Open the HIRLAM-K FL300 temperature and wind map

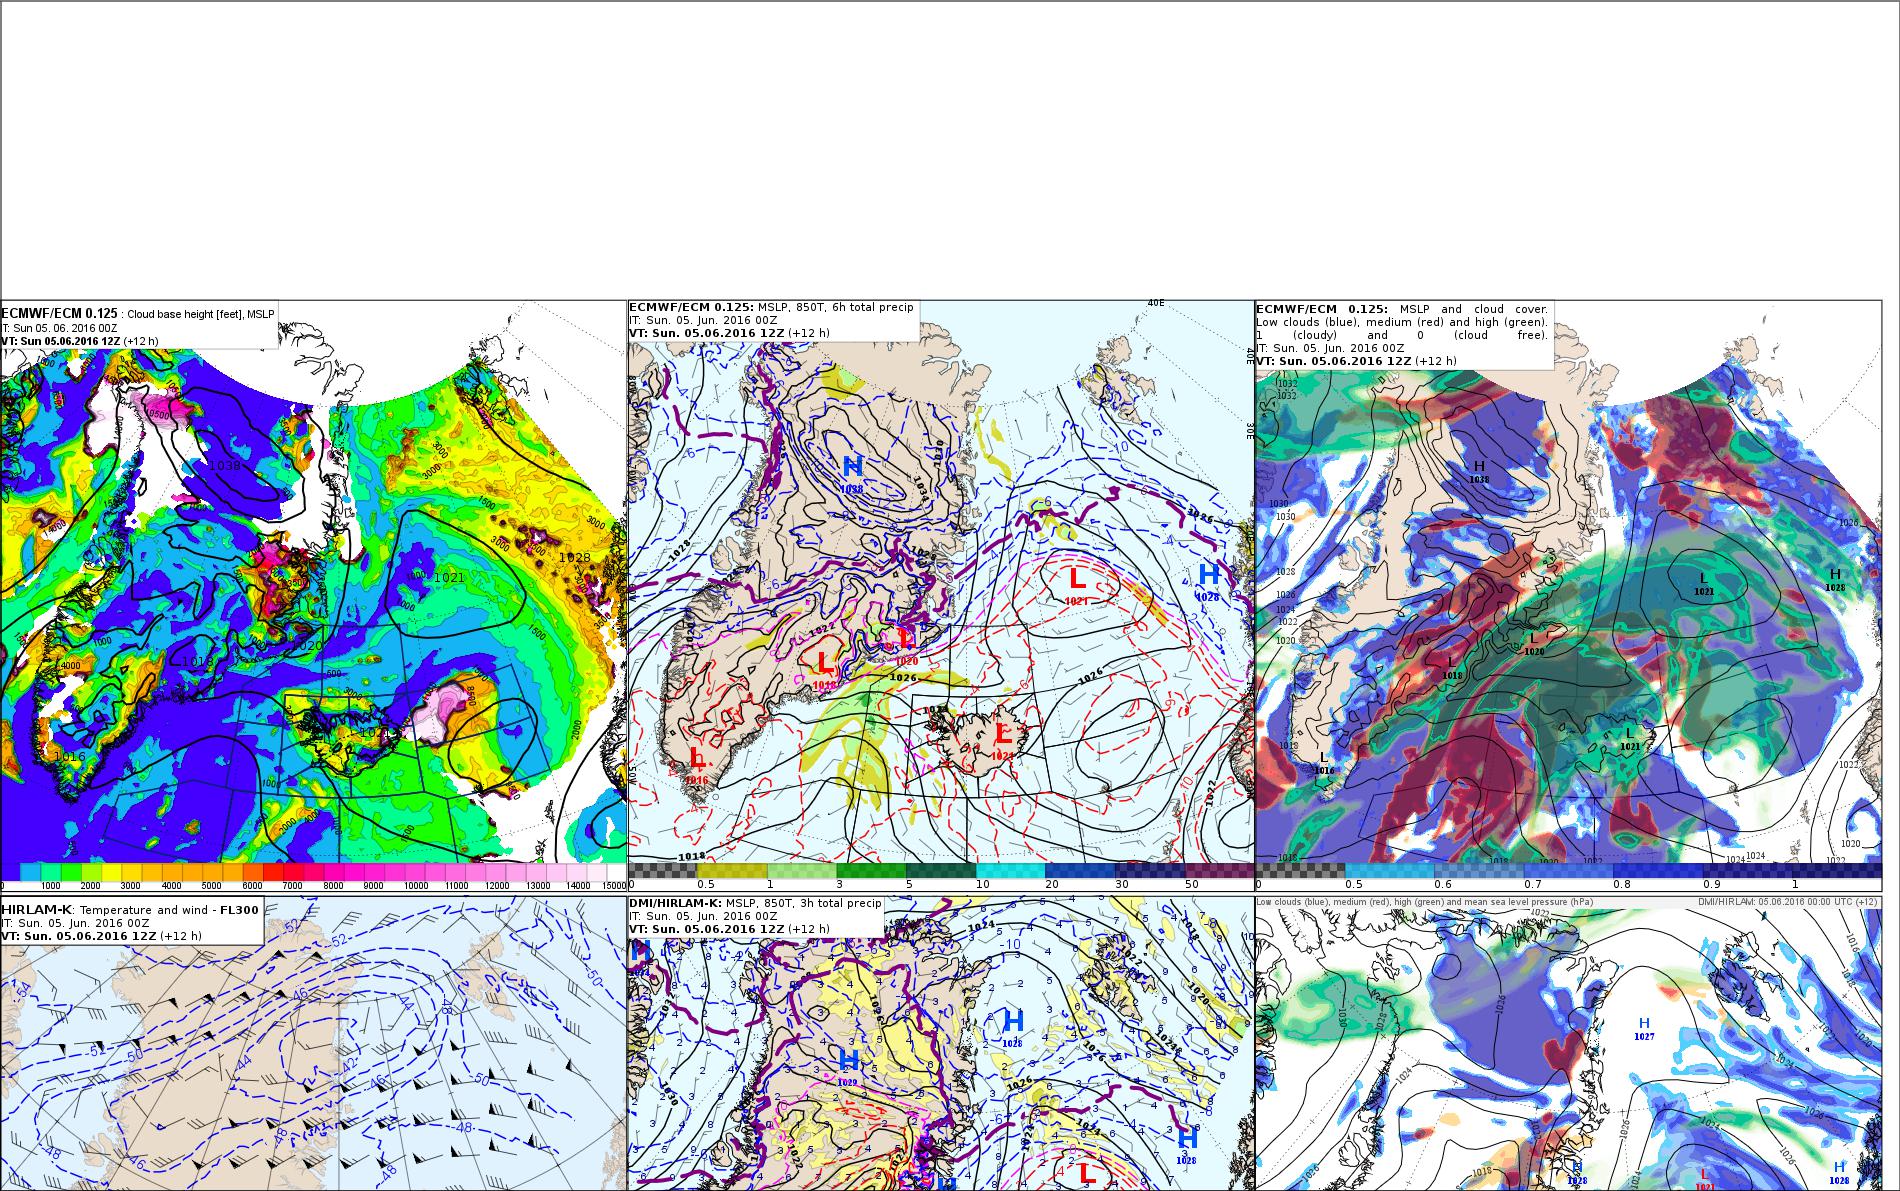[x=313, y=1043]
